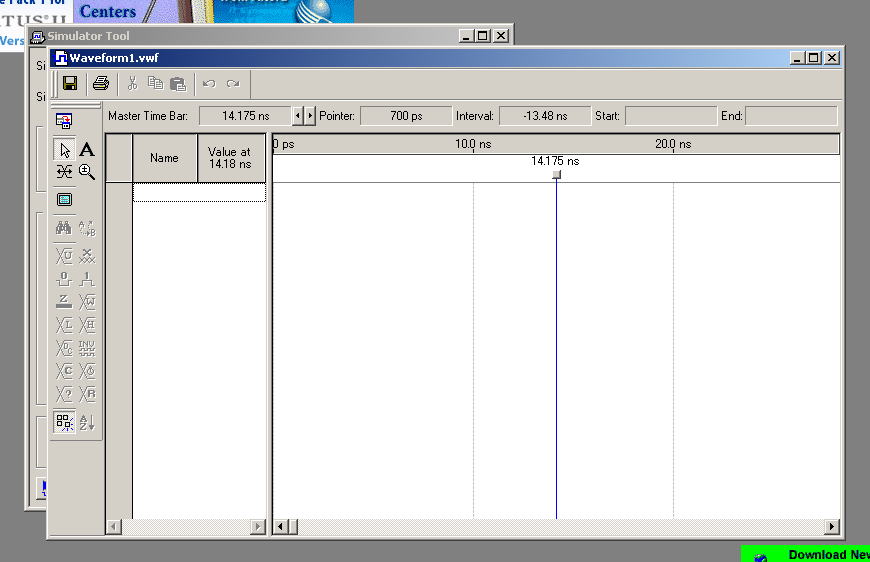The height and width of the screenshot is (562, 870).
Task: Click the Pointer value field showing 700 ps
Action: click(x=406, y=116)
